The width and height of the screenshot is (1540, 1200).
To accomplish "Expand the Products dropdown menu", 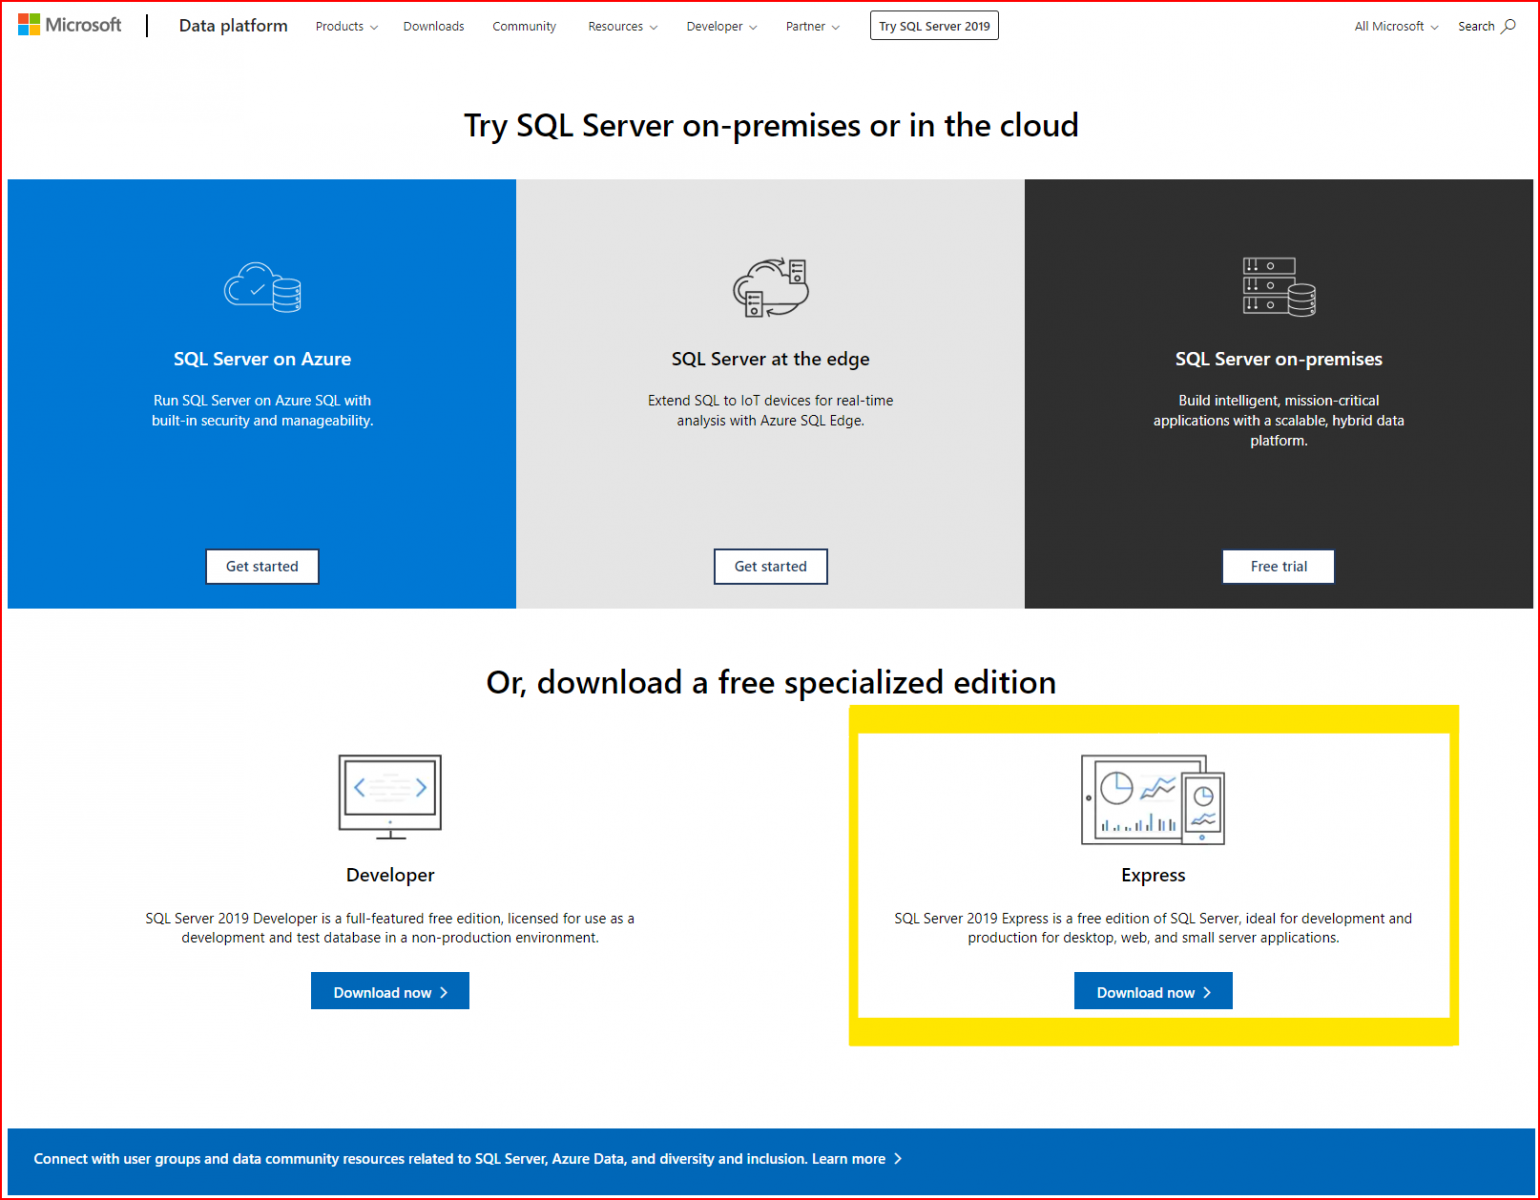I will tap(346, 27).
